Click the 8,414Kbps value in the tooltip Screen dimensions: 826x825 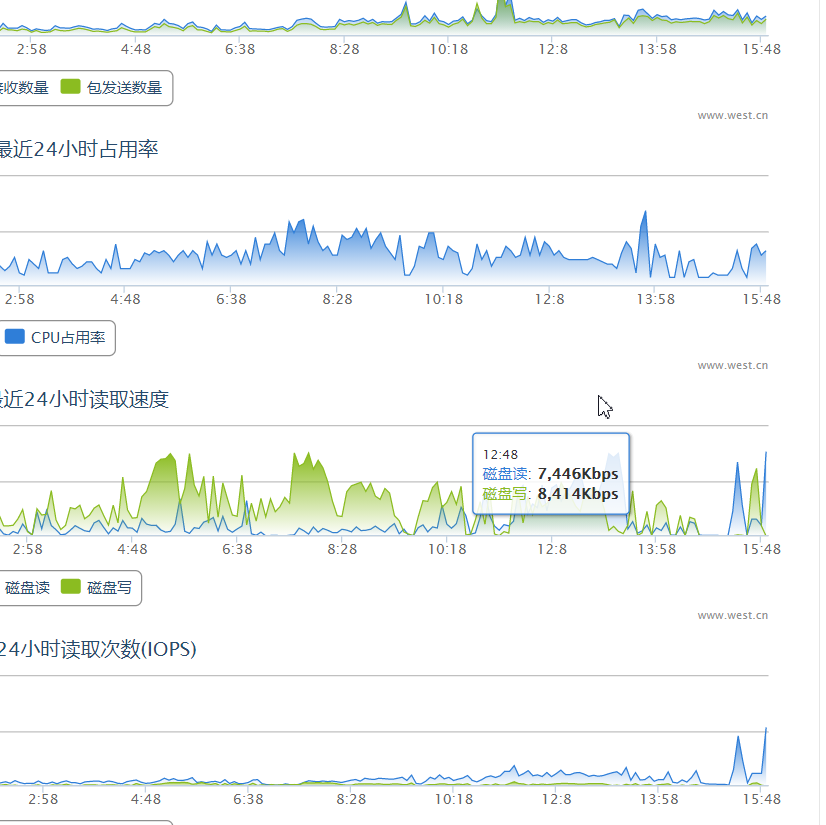click(577, 493)
